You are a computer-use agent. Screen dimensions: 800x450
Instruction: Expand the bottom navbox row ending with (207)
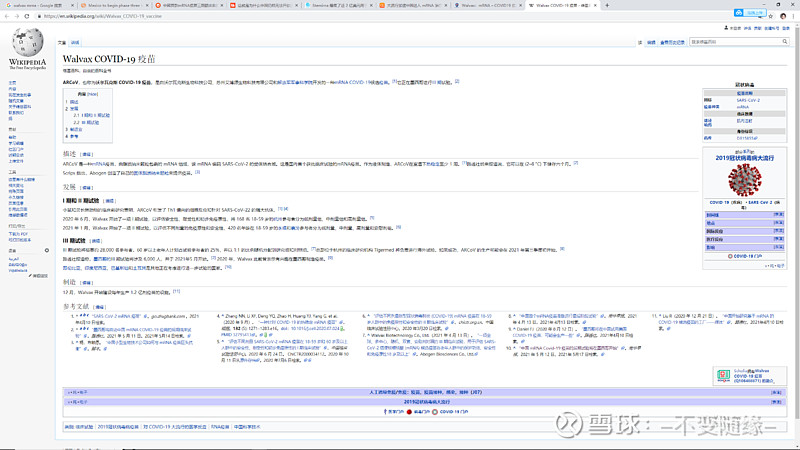(776, 392)
